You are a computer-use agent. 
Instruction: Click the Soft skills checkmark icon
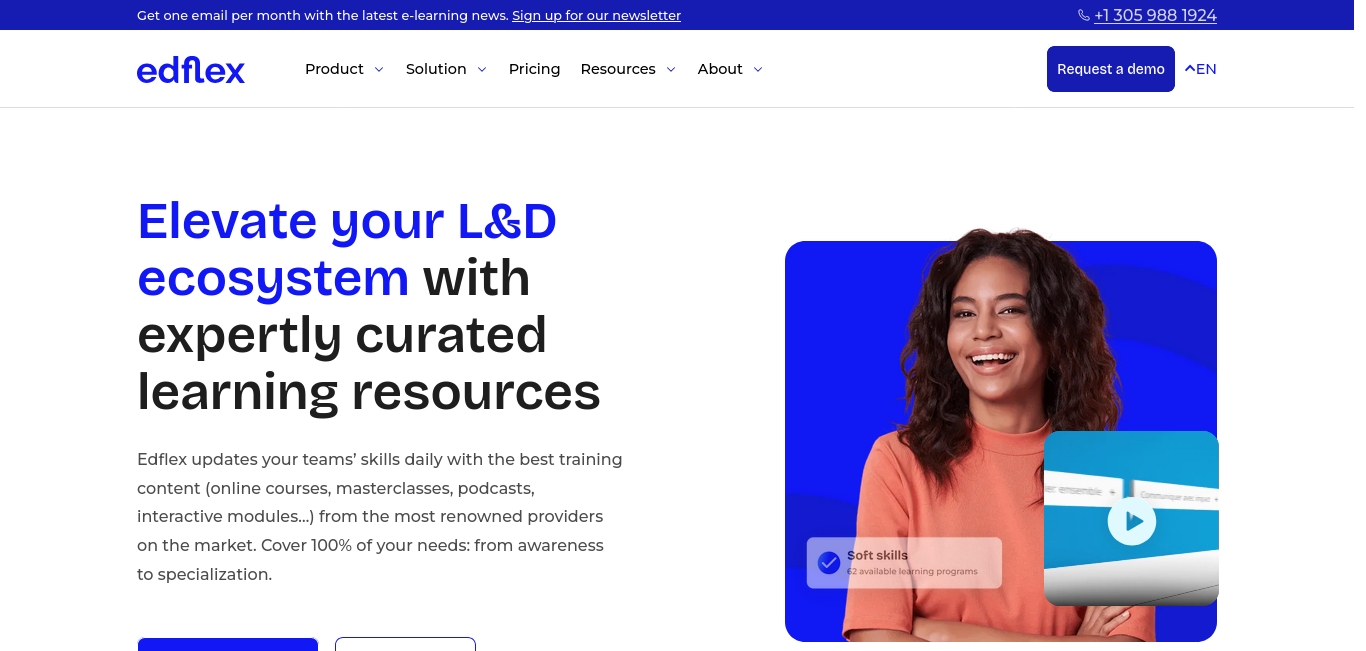829,563
